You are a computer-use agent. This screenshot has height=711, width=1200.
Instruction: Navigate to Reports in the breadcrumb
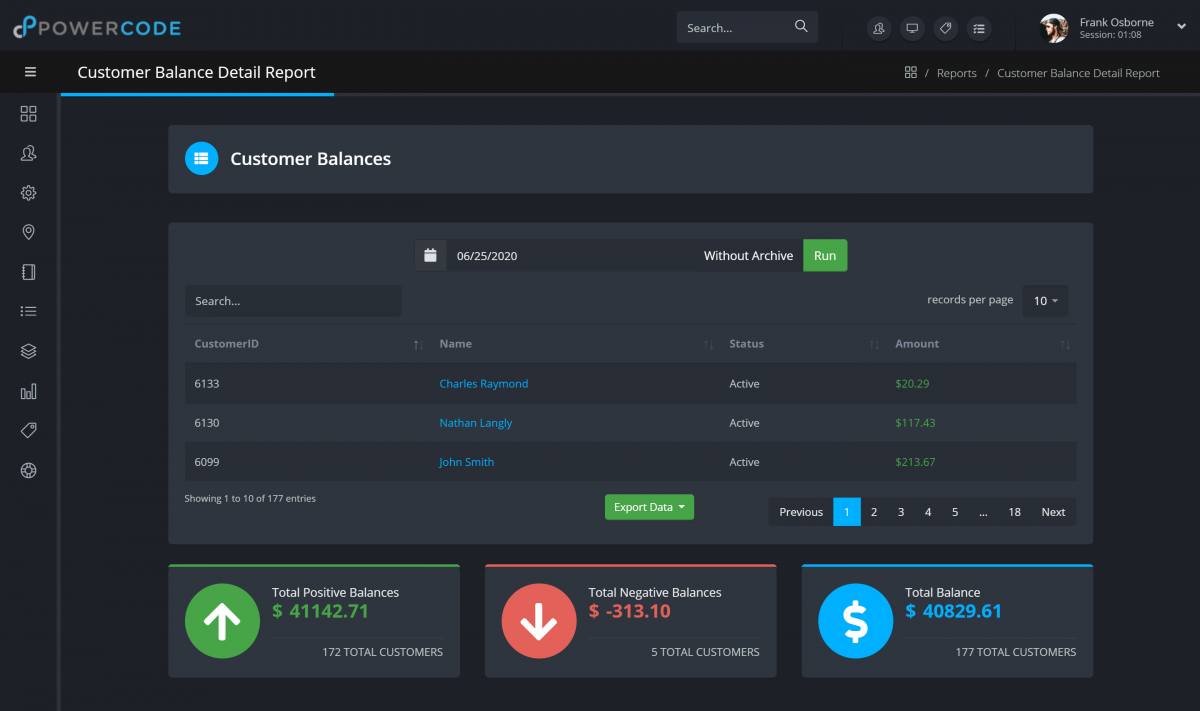(x=957, y=72)
